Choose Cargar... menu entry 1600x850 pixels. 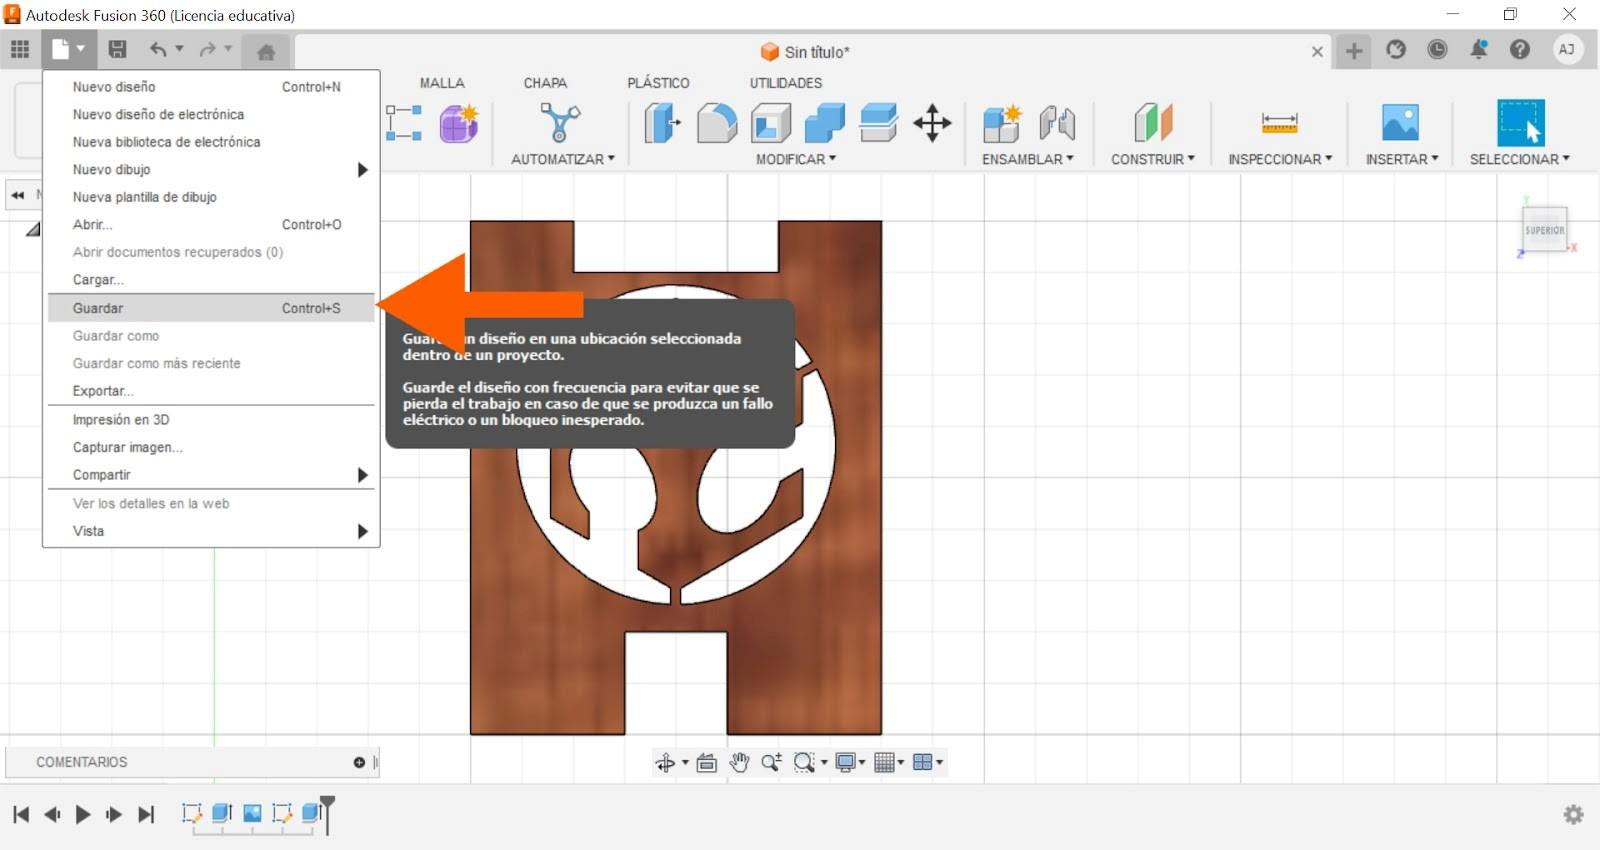pyautogui.click(x=211, y=280)
